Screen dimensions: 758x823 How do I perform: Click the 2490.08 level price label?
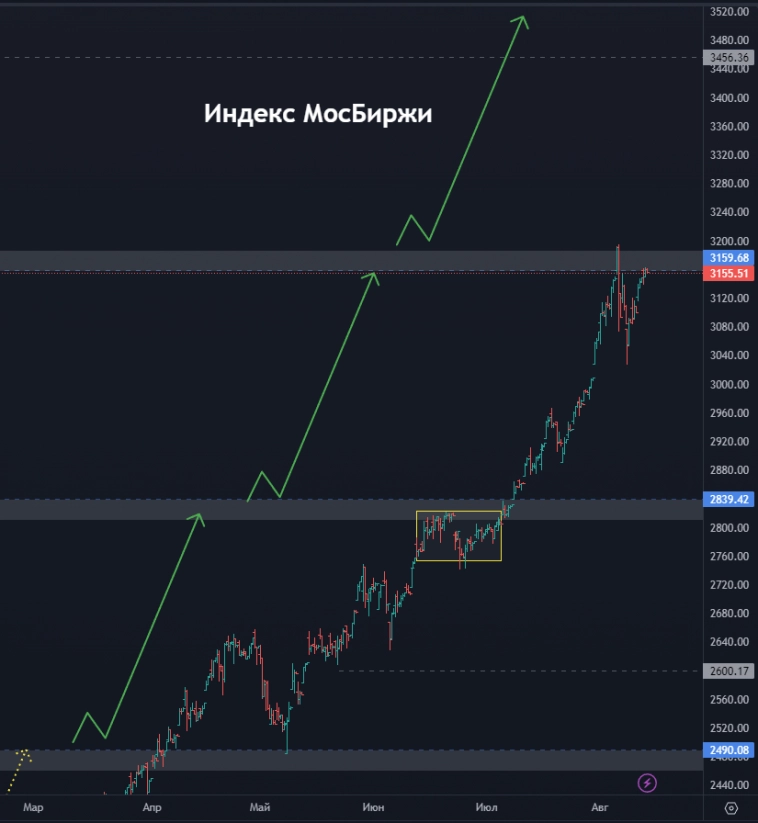(729, 750)
